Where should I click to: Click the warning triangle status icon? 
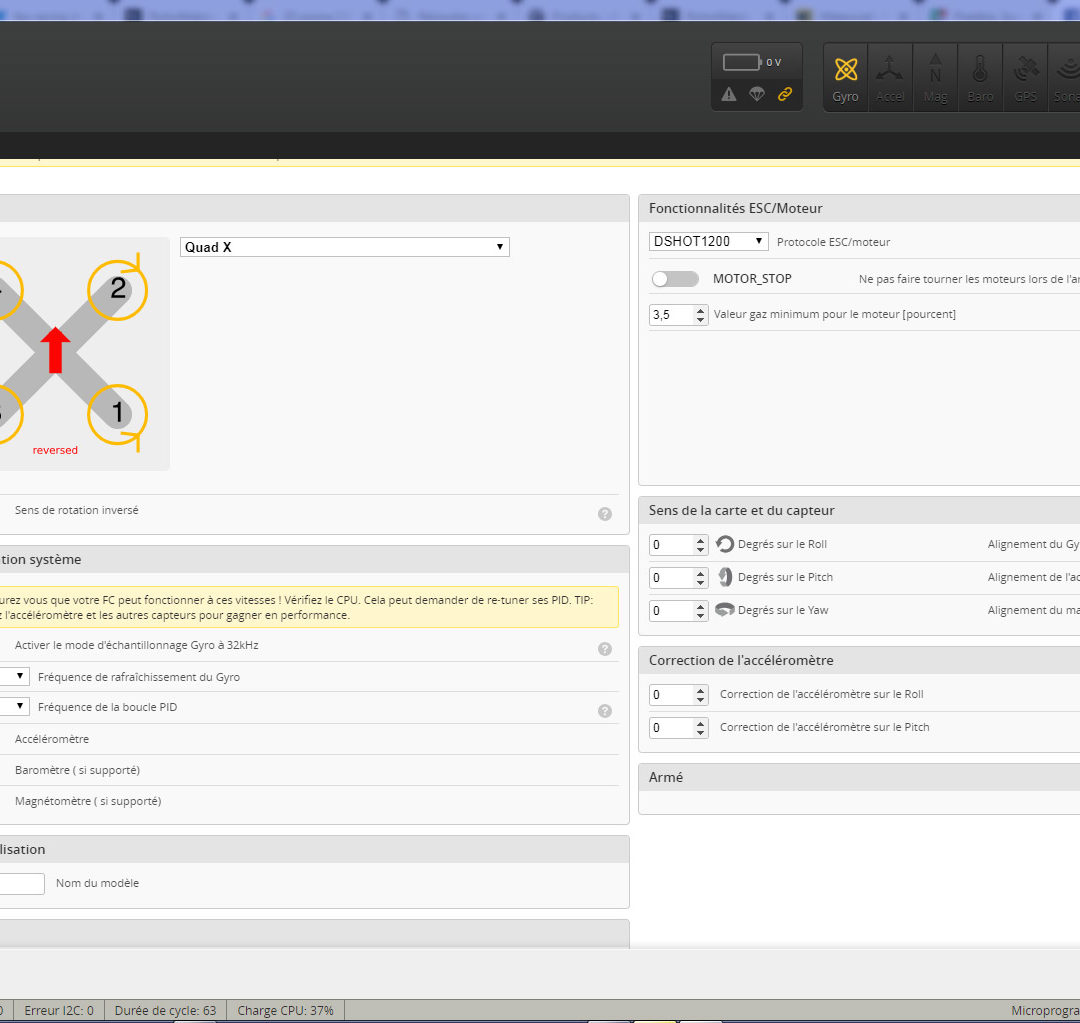pyautogui.click(x=729, y=94)
